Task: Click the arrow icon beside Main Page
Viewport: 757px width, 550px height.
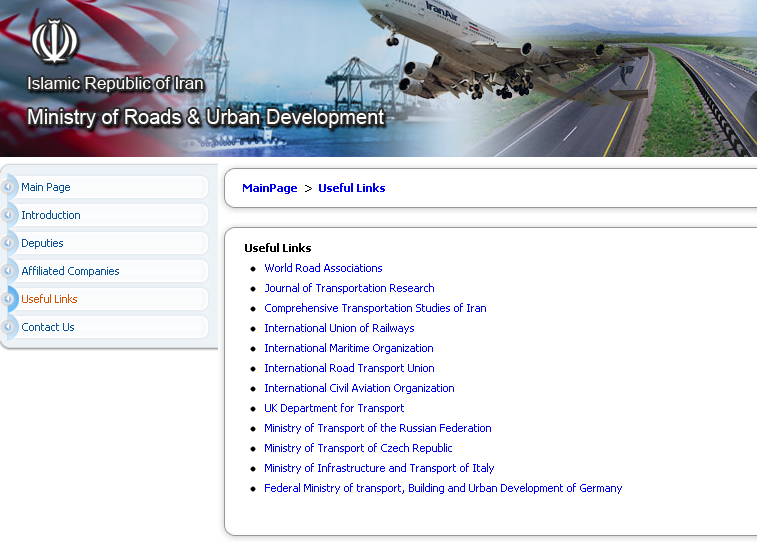Action: 9,187
